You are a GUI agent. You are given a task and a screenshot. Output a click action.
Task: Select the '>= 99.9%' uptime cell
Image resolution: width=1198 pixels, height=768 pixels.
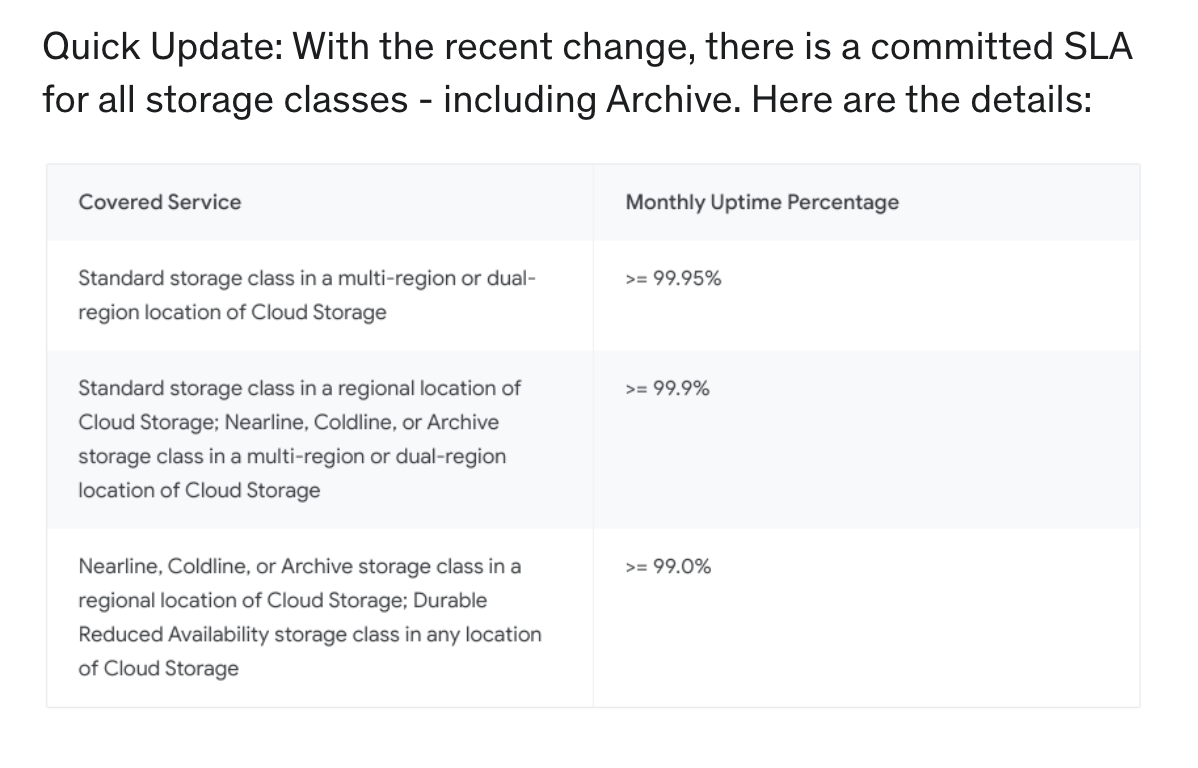point(667,389)
